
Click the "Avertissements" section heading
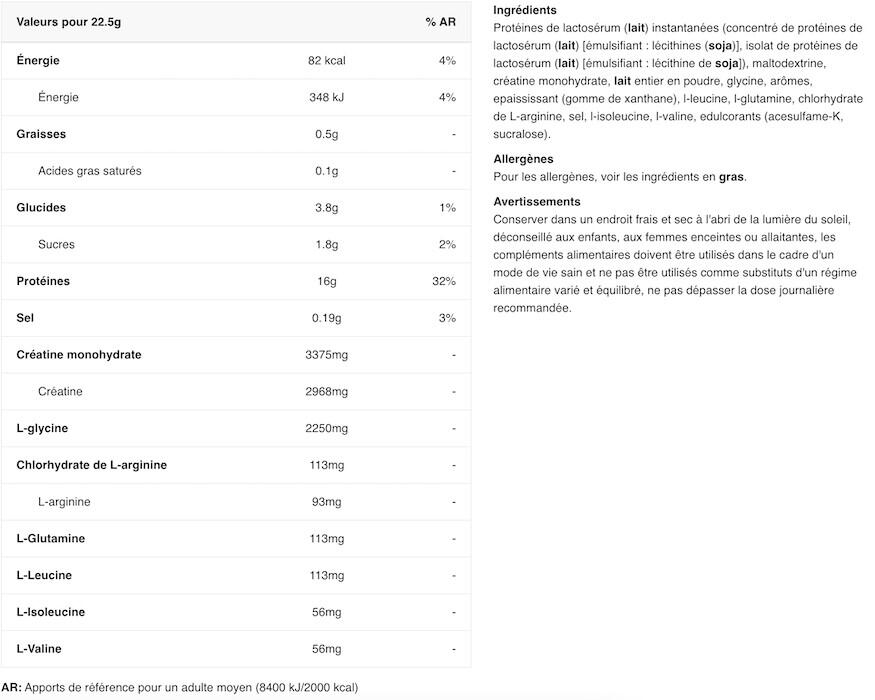click(x=537, y=202)
